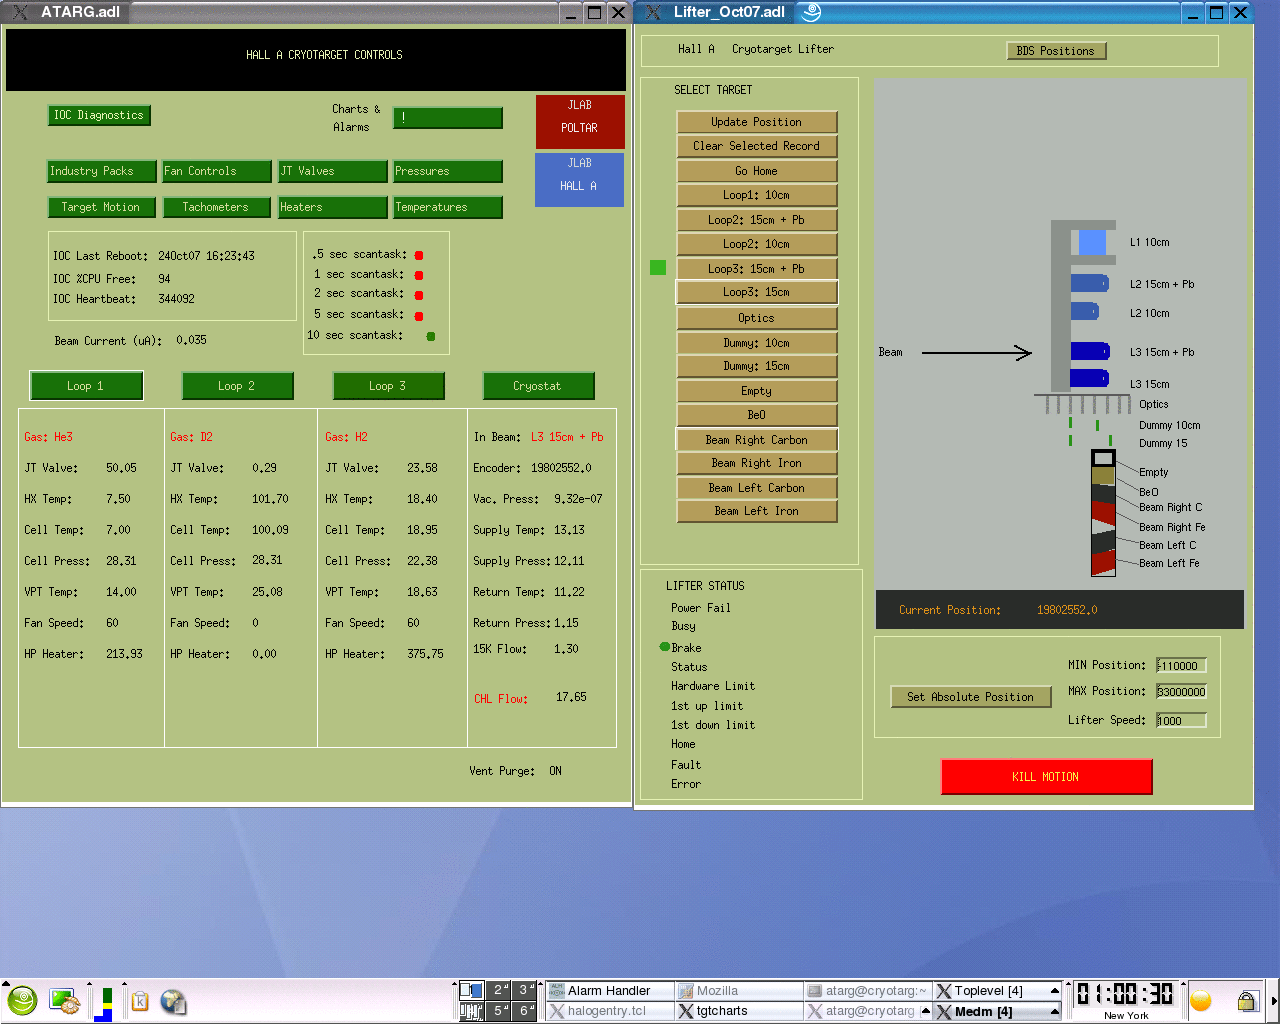Open the Alarm Handler taskbar entry
This screenshot has height=1024, width=1280.
(609, 991)
